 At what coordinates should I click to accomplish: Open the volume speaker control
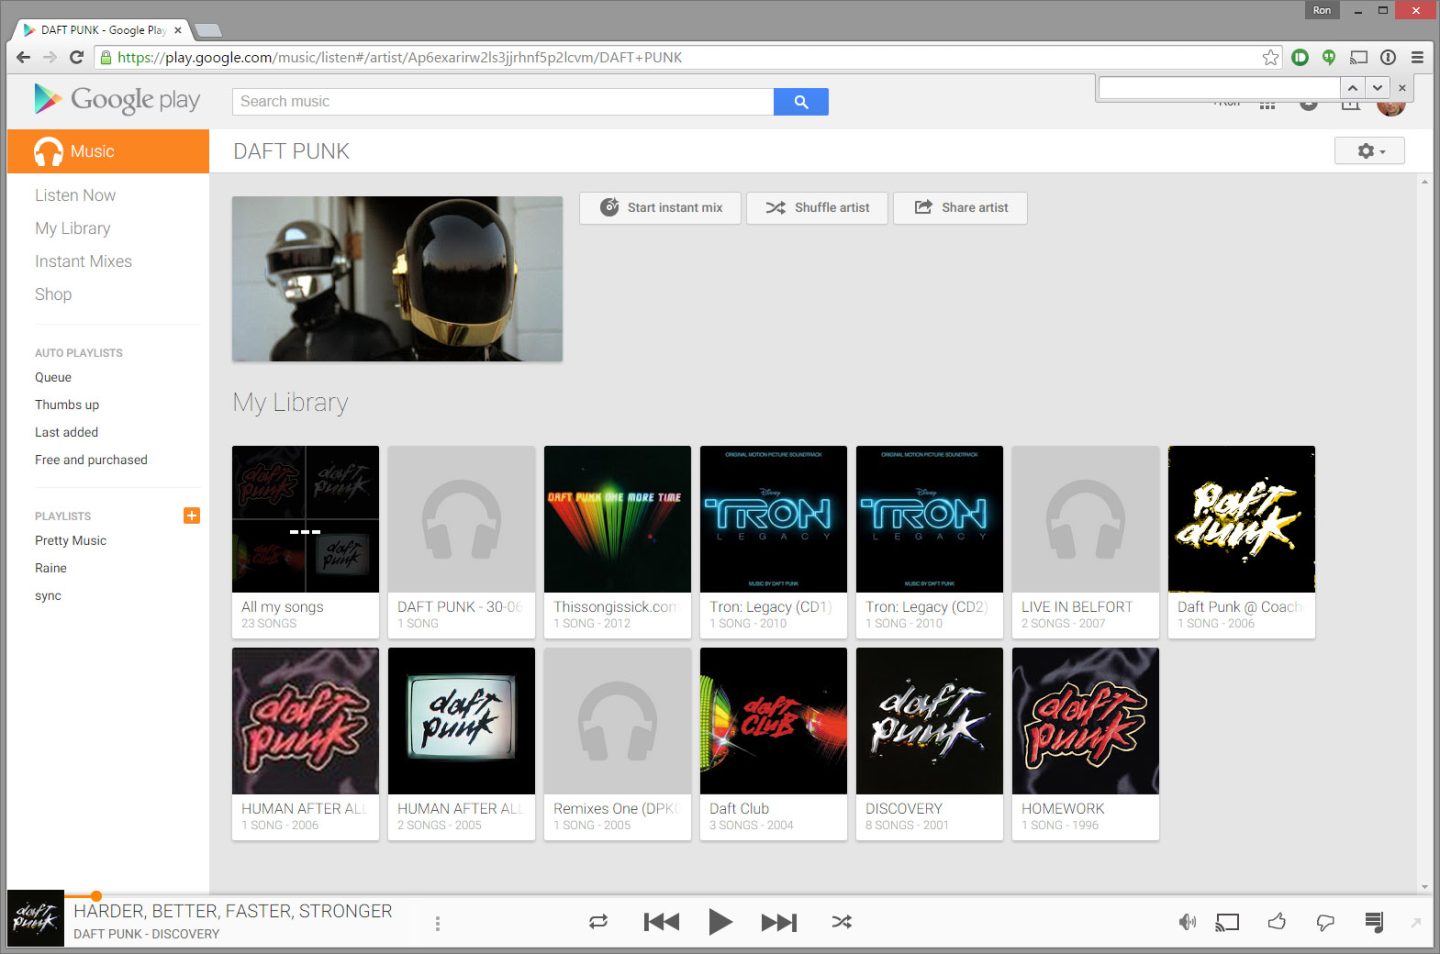[1187, 922]
